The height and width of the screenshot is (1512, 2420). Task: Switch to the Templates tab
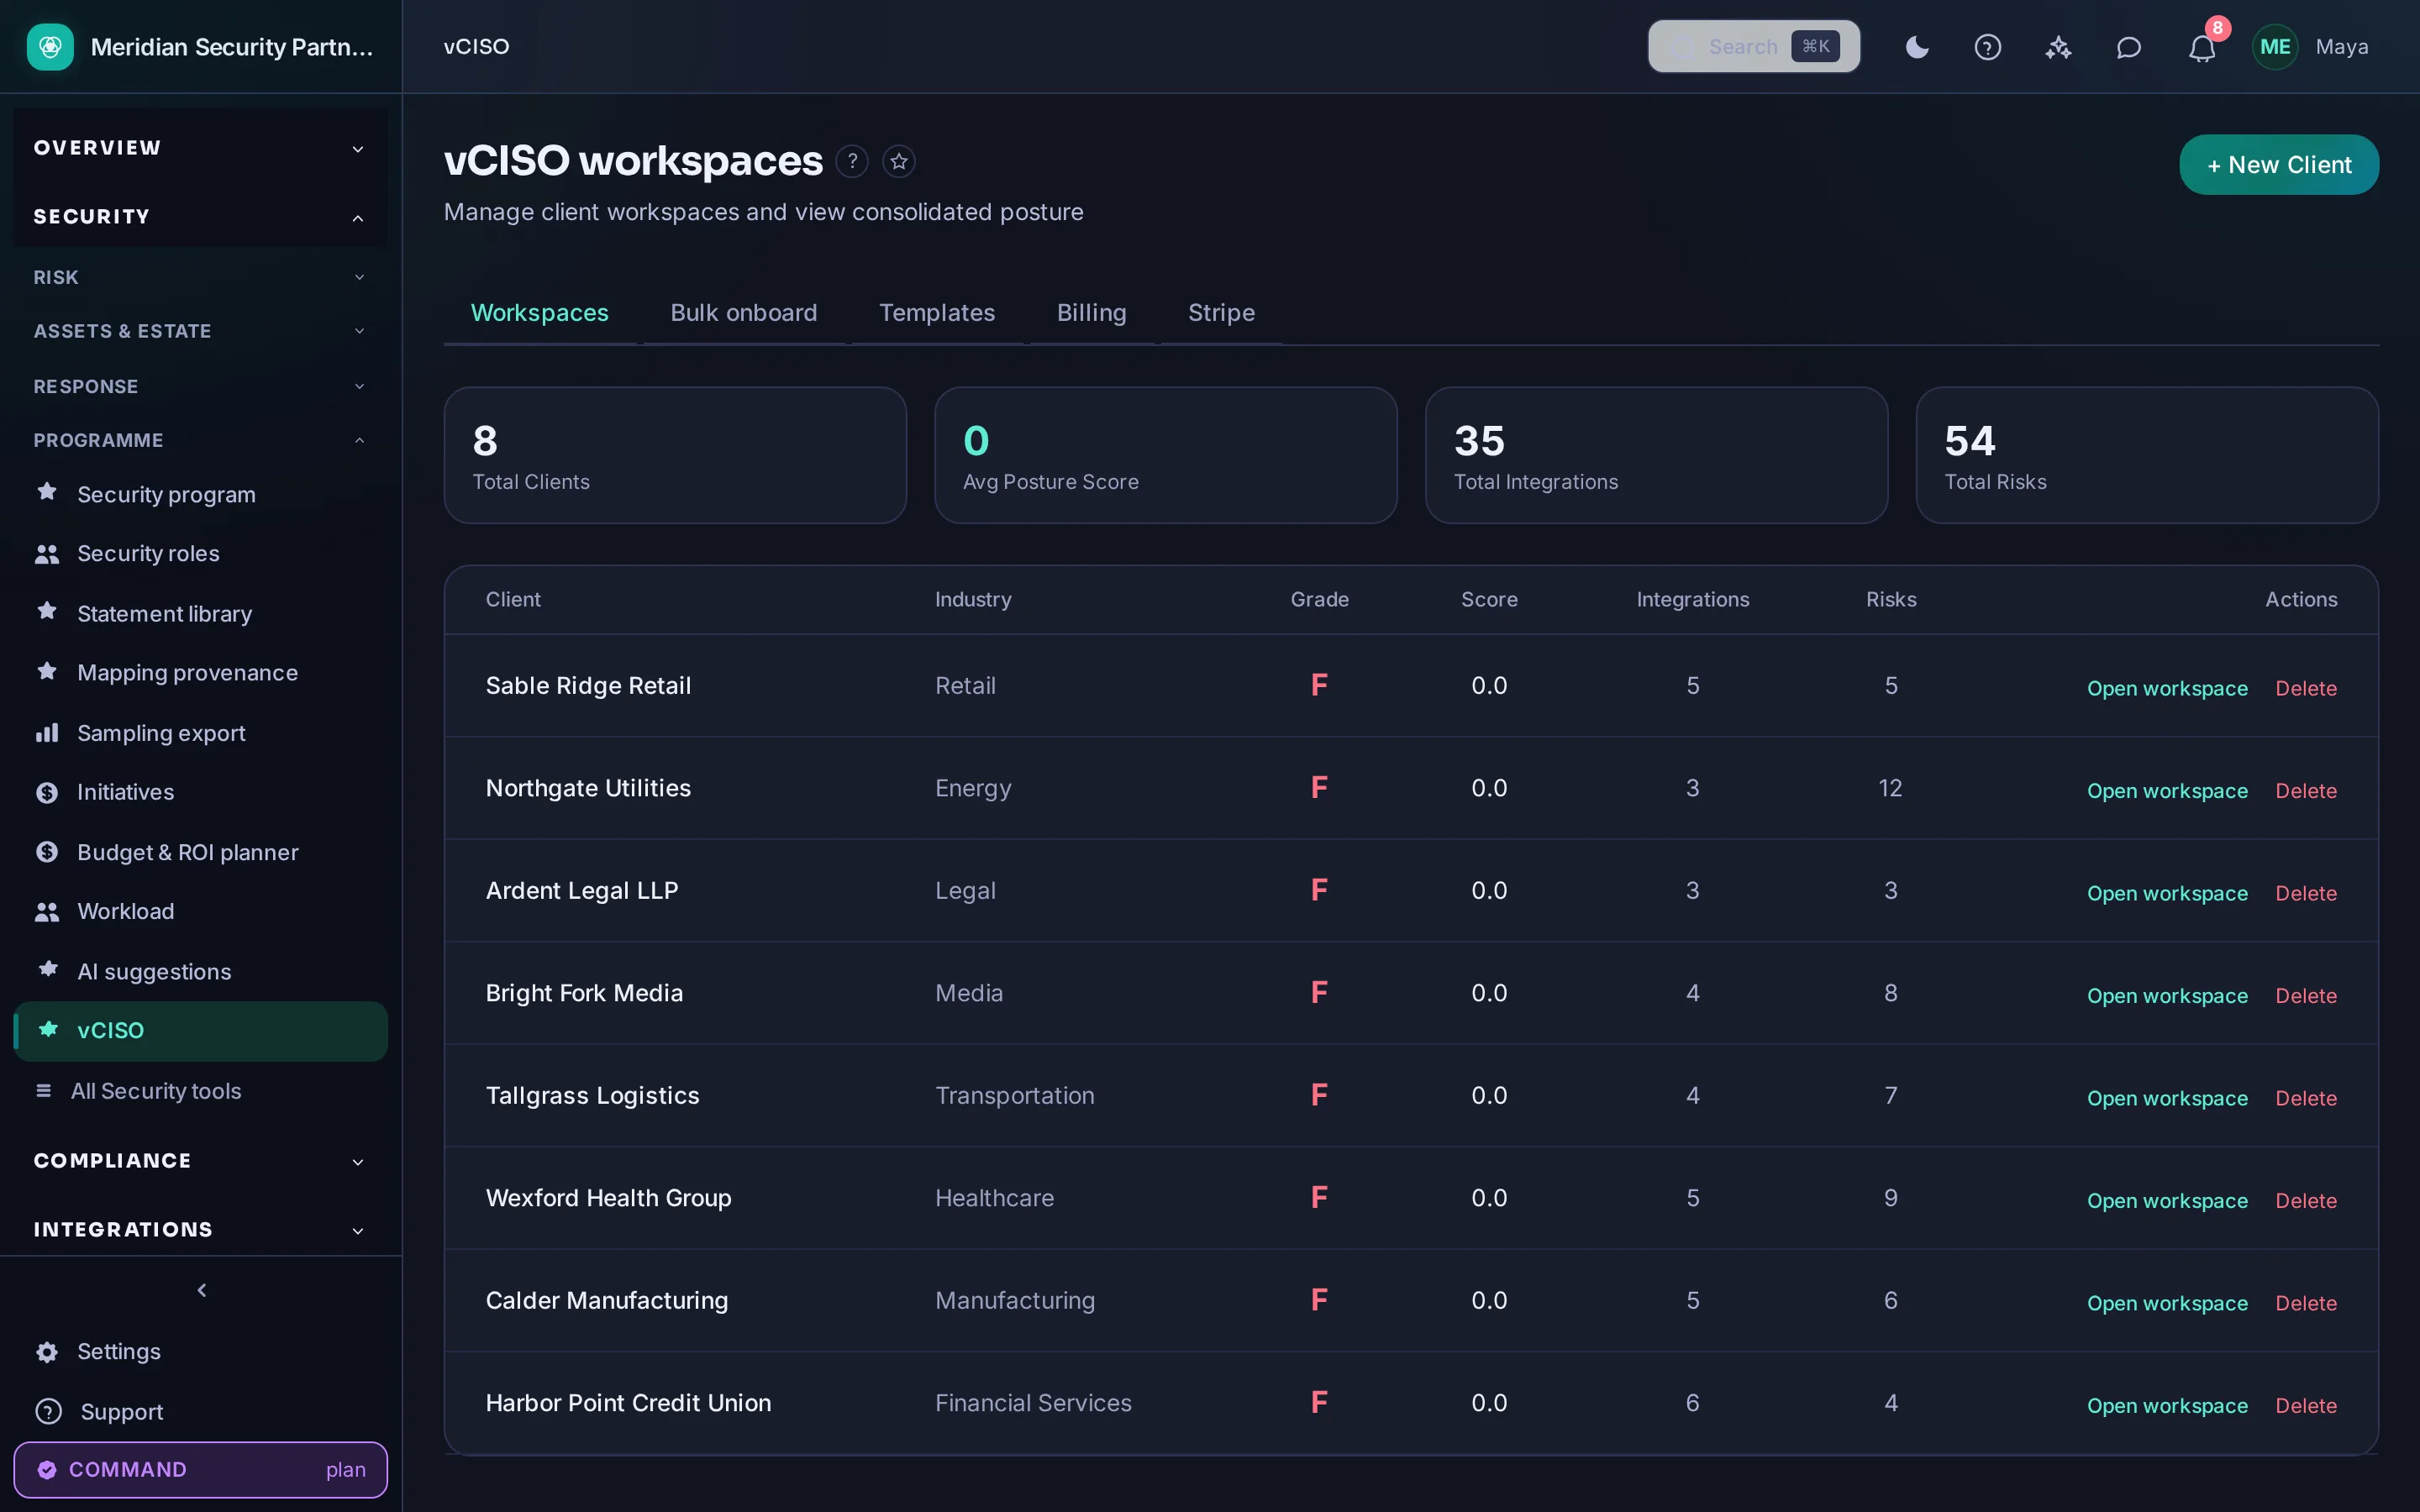937,313
